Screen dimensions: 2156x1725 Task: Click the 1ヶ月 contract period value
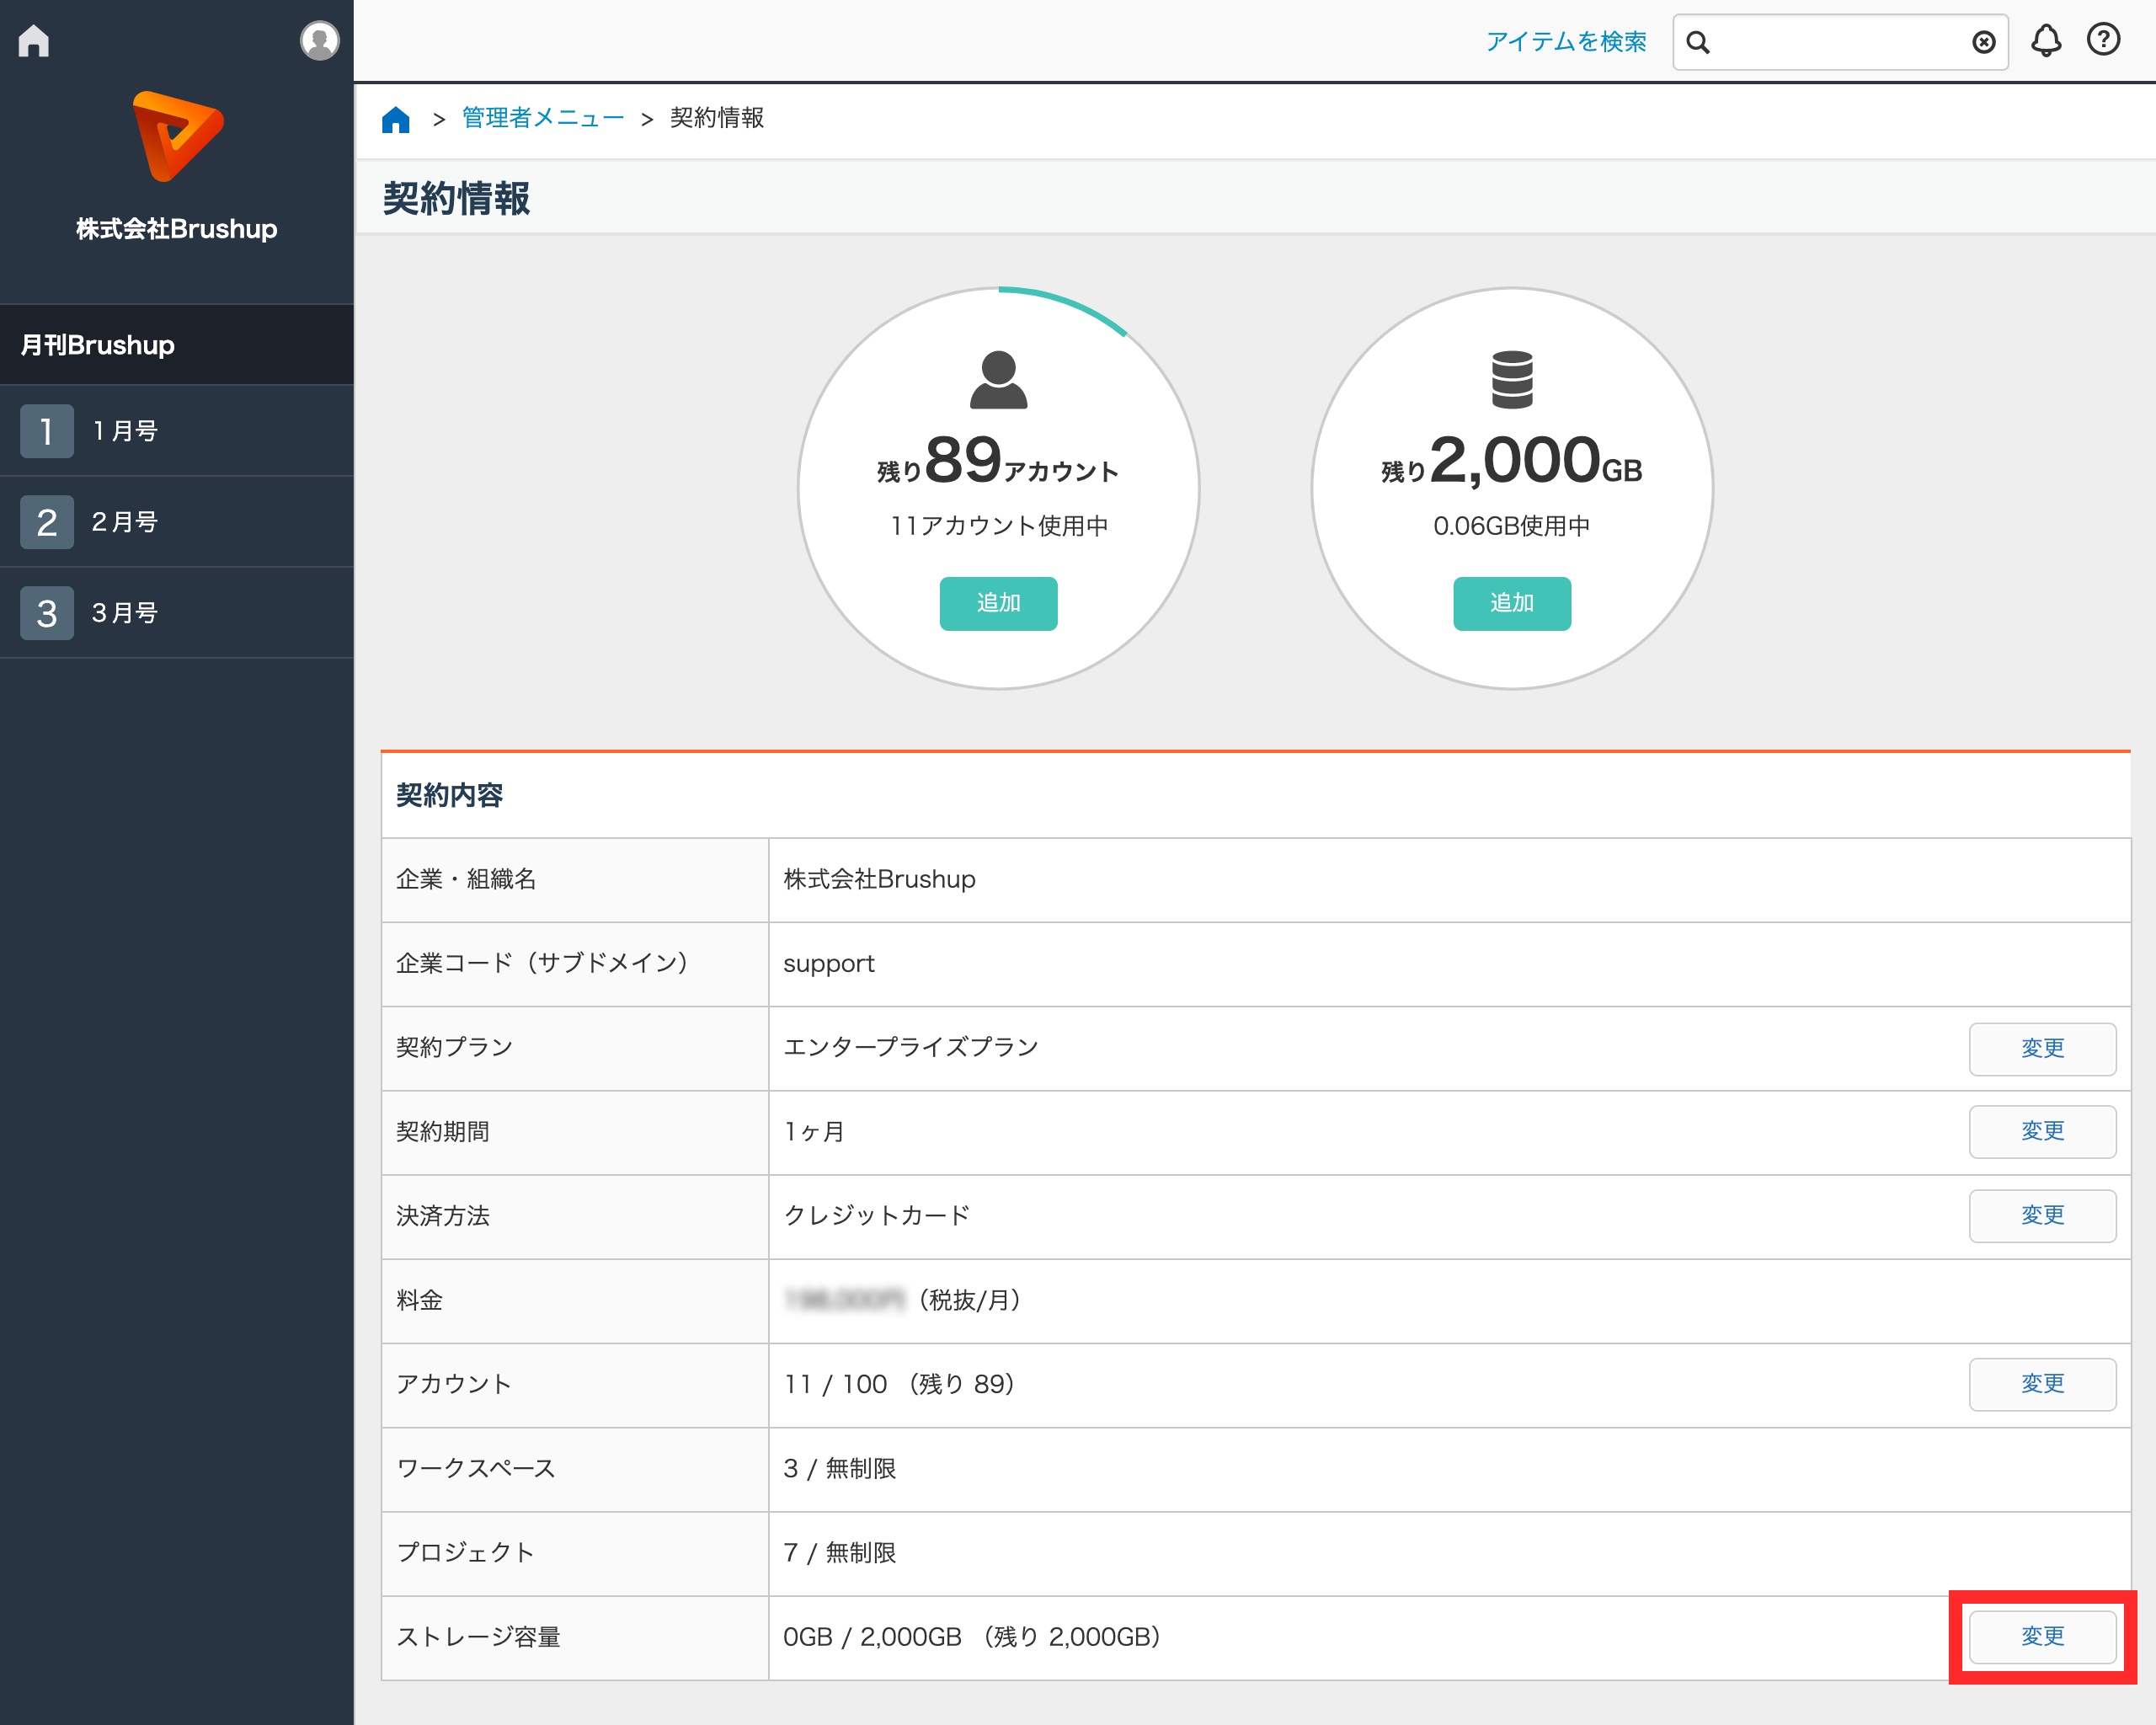tap(814, 1132)
